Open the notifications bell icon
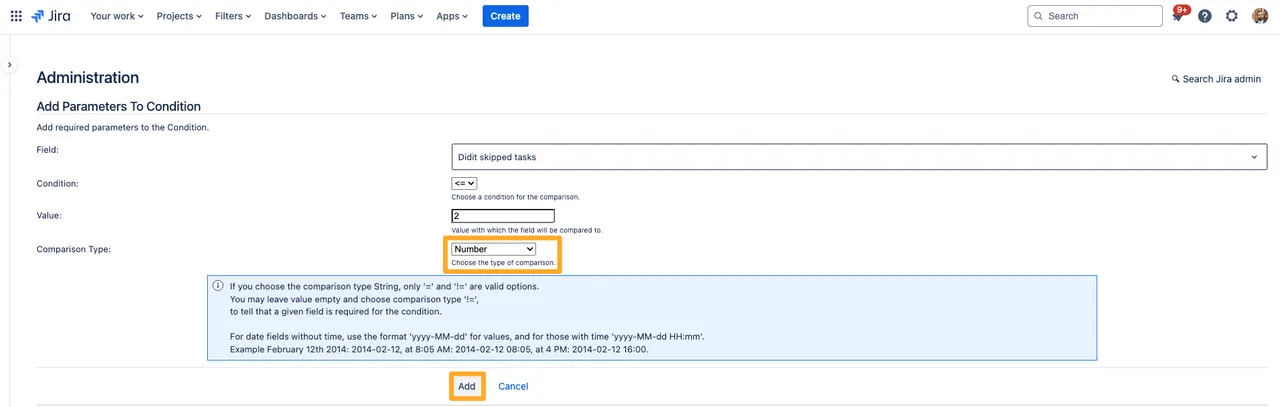The height and width of the screenshot is (407, 1280). point(1178,16)
